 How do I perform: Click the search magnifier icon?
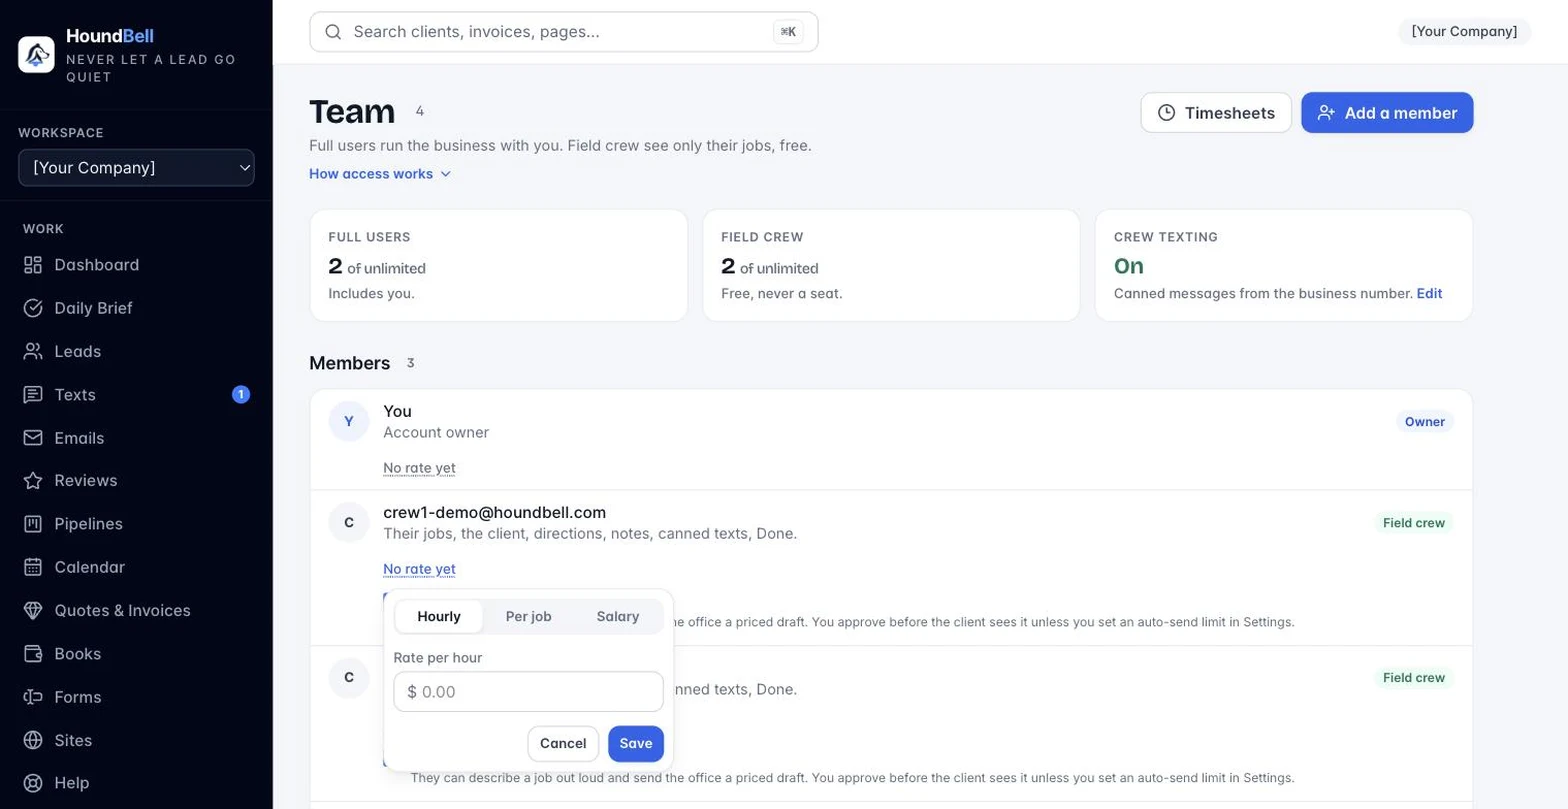(x=334, y=32)
